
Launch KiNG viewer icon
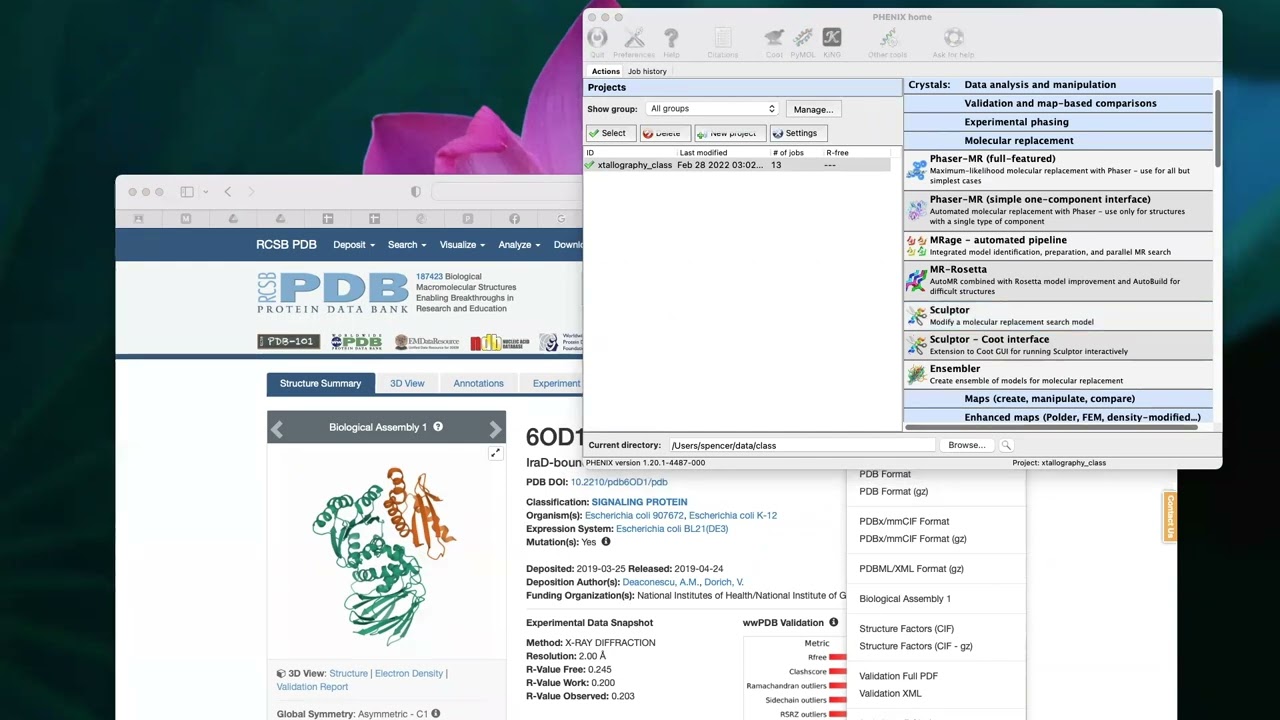pos(832,38)
